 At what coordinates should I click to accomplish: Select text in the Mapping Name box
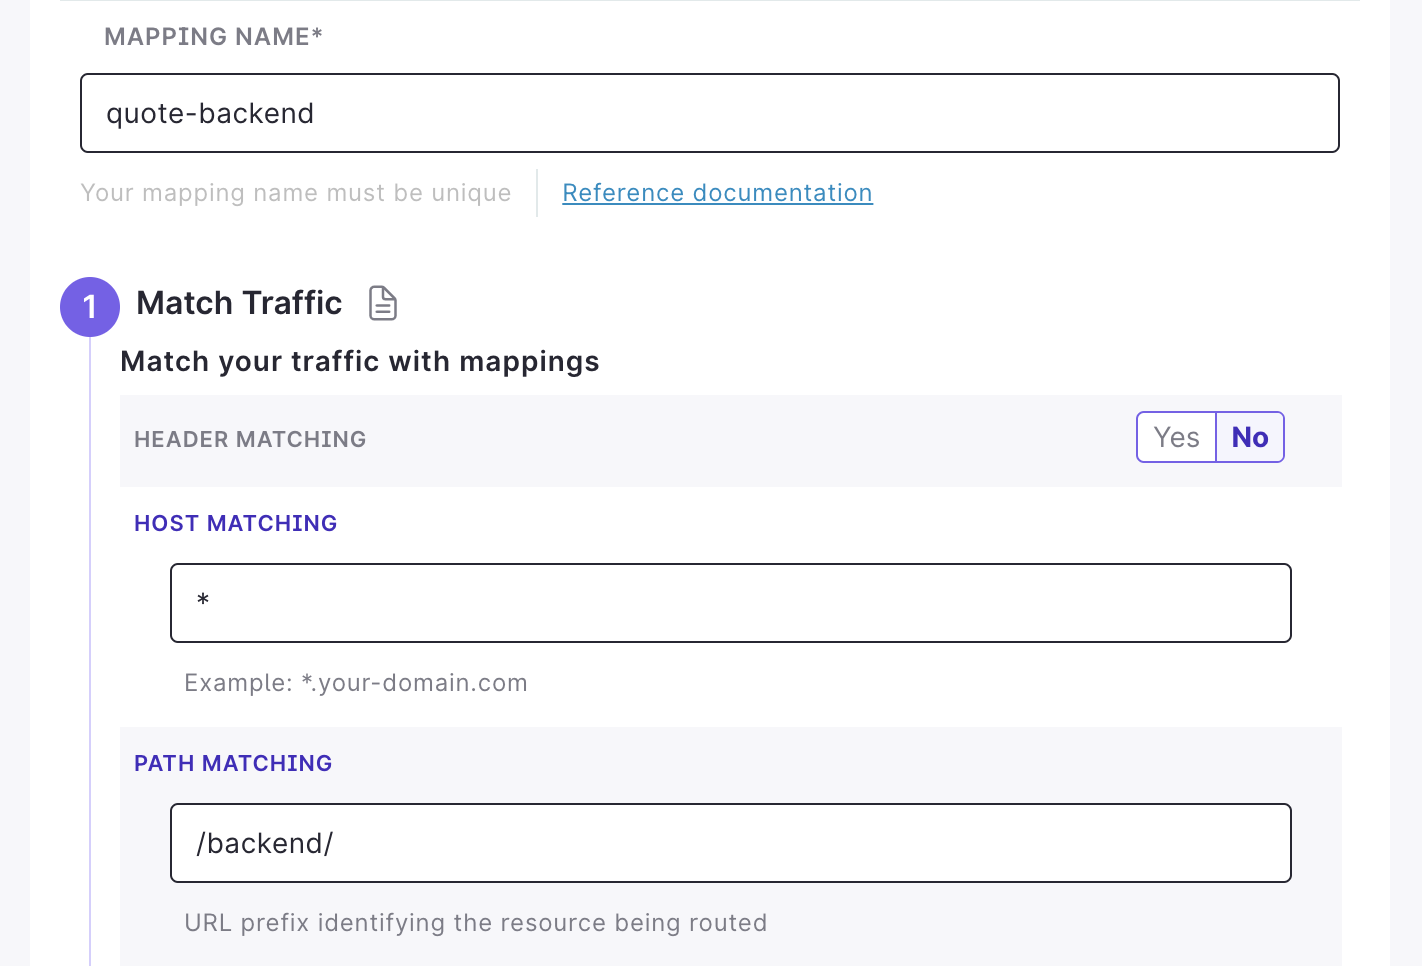tap(210, 113)
